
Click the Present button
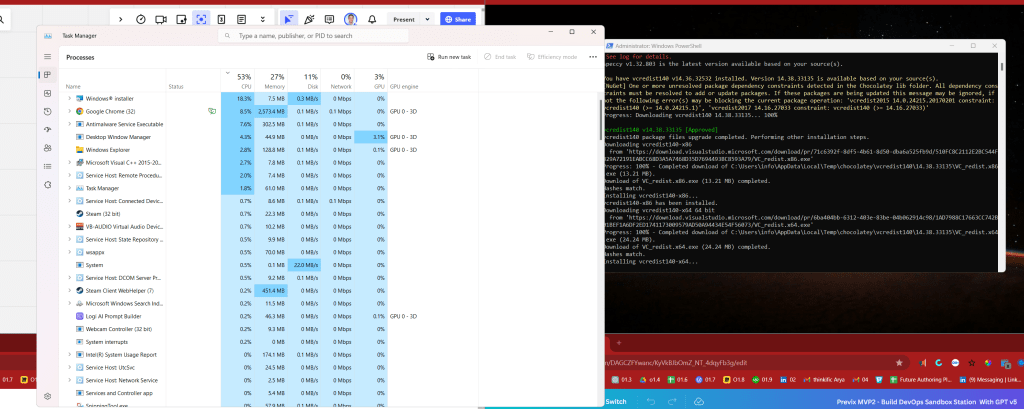[404, 20]
